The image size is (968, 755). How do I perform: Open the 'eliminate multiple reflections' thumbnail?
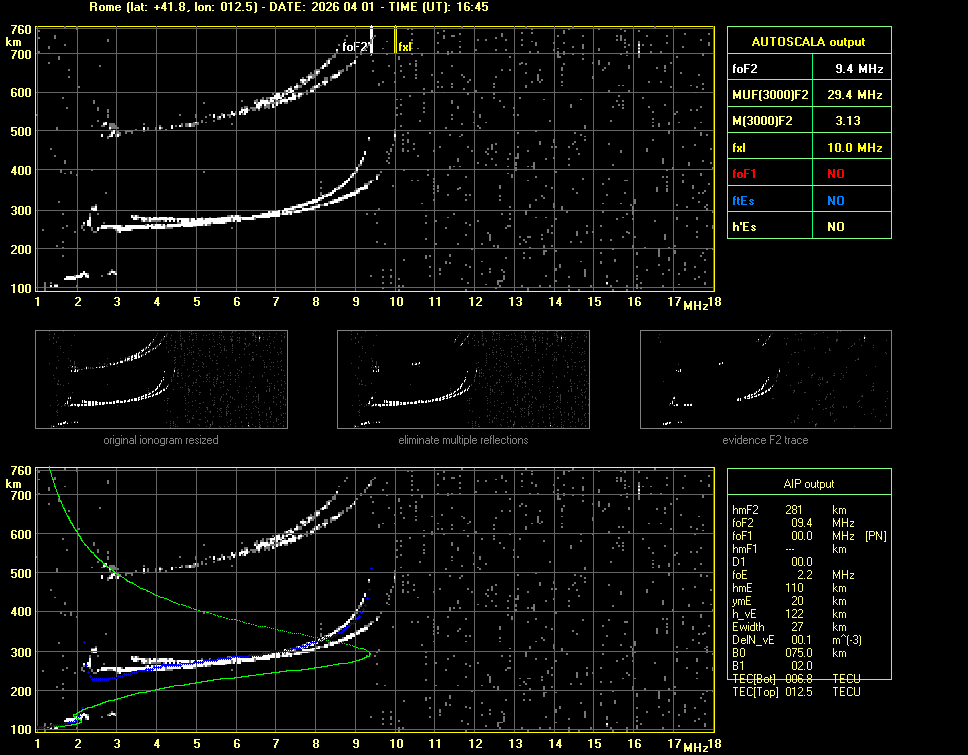[463, 379]
